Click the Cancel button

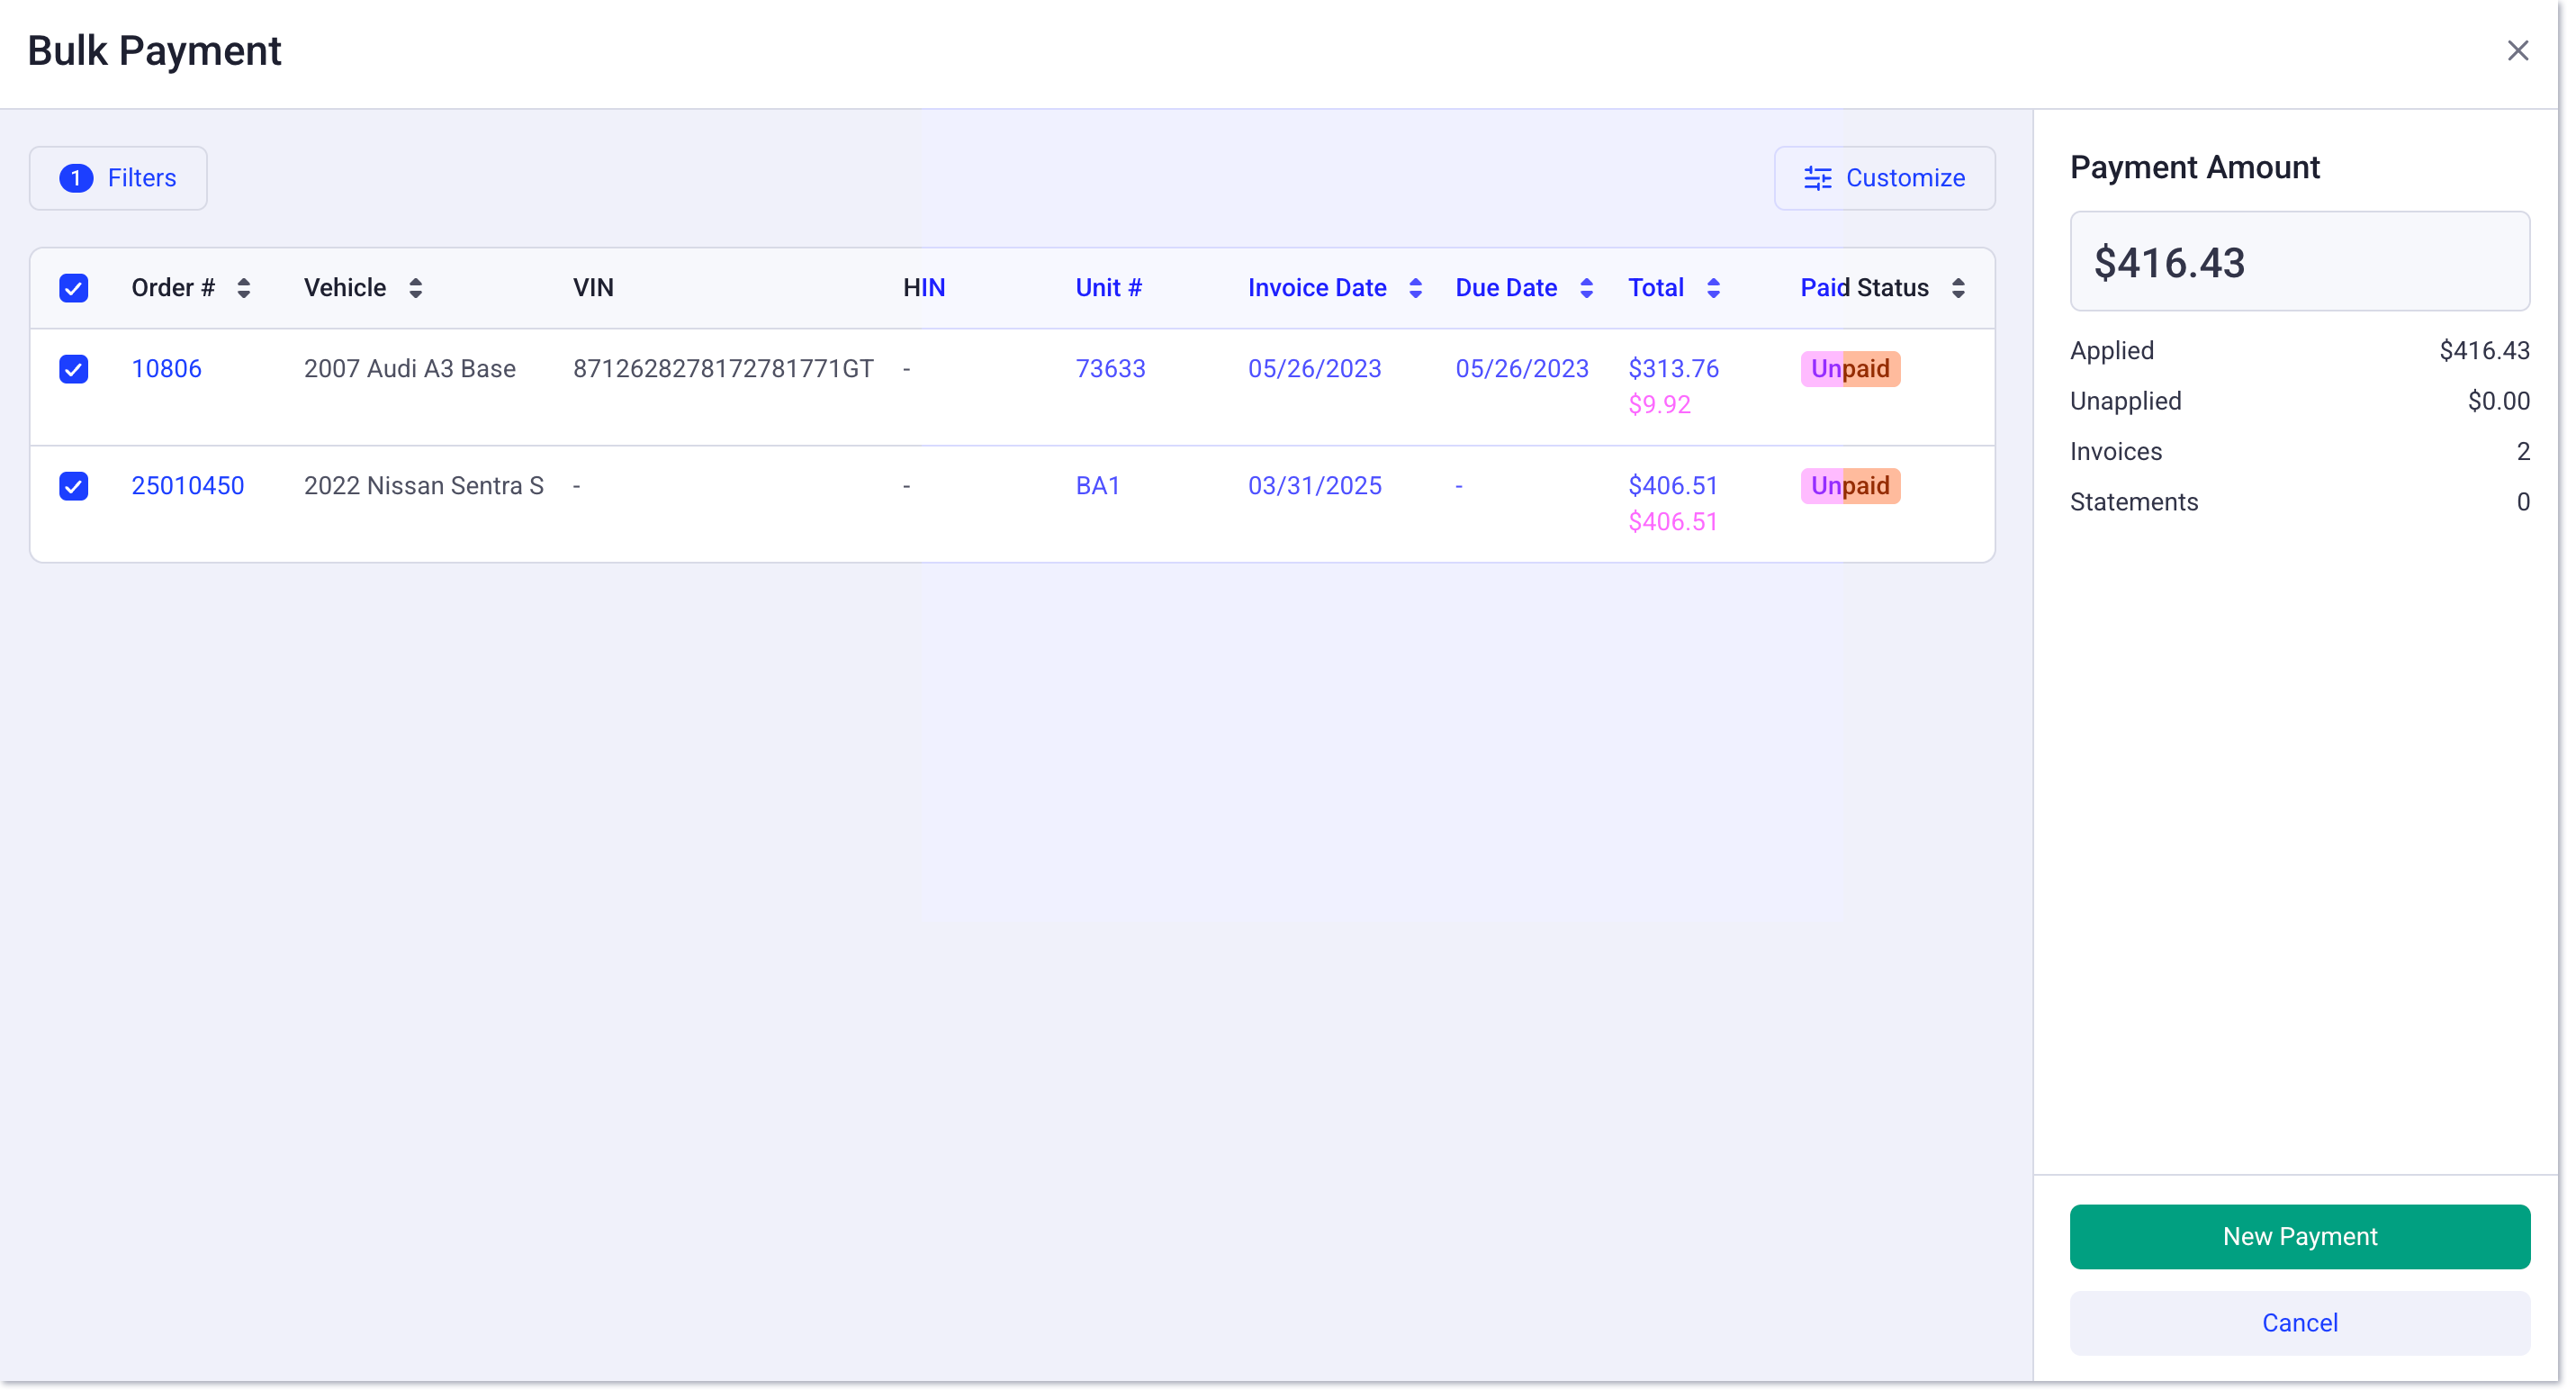[x=2300, y=1323]
